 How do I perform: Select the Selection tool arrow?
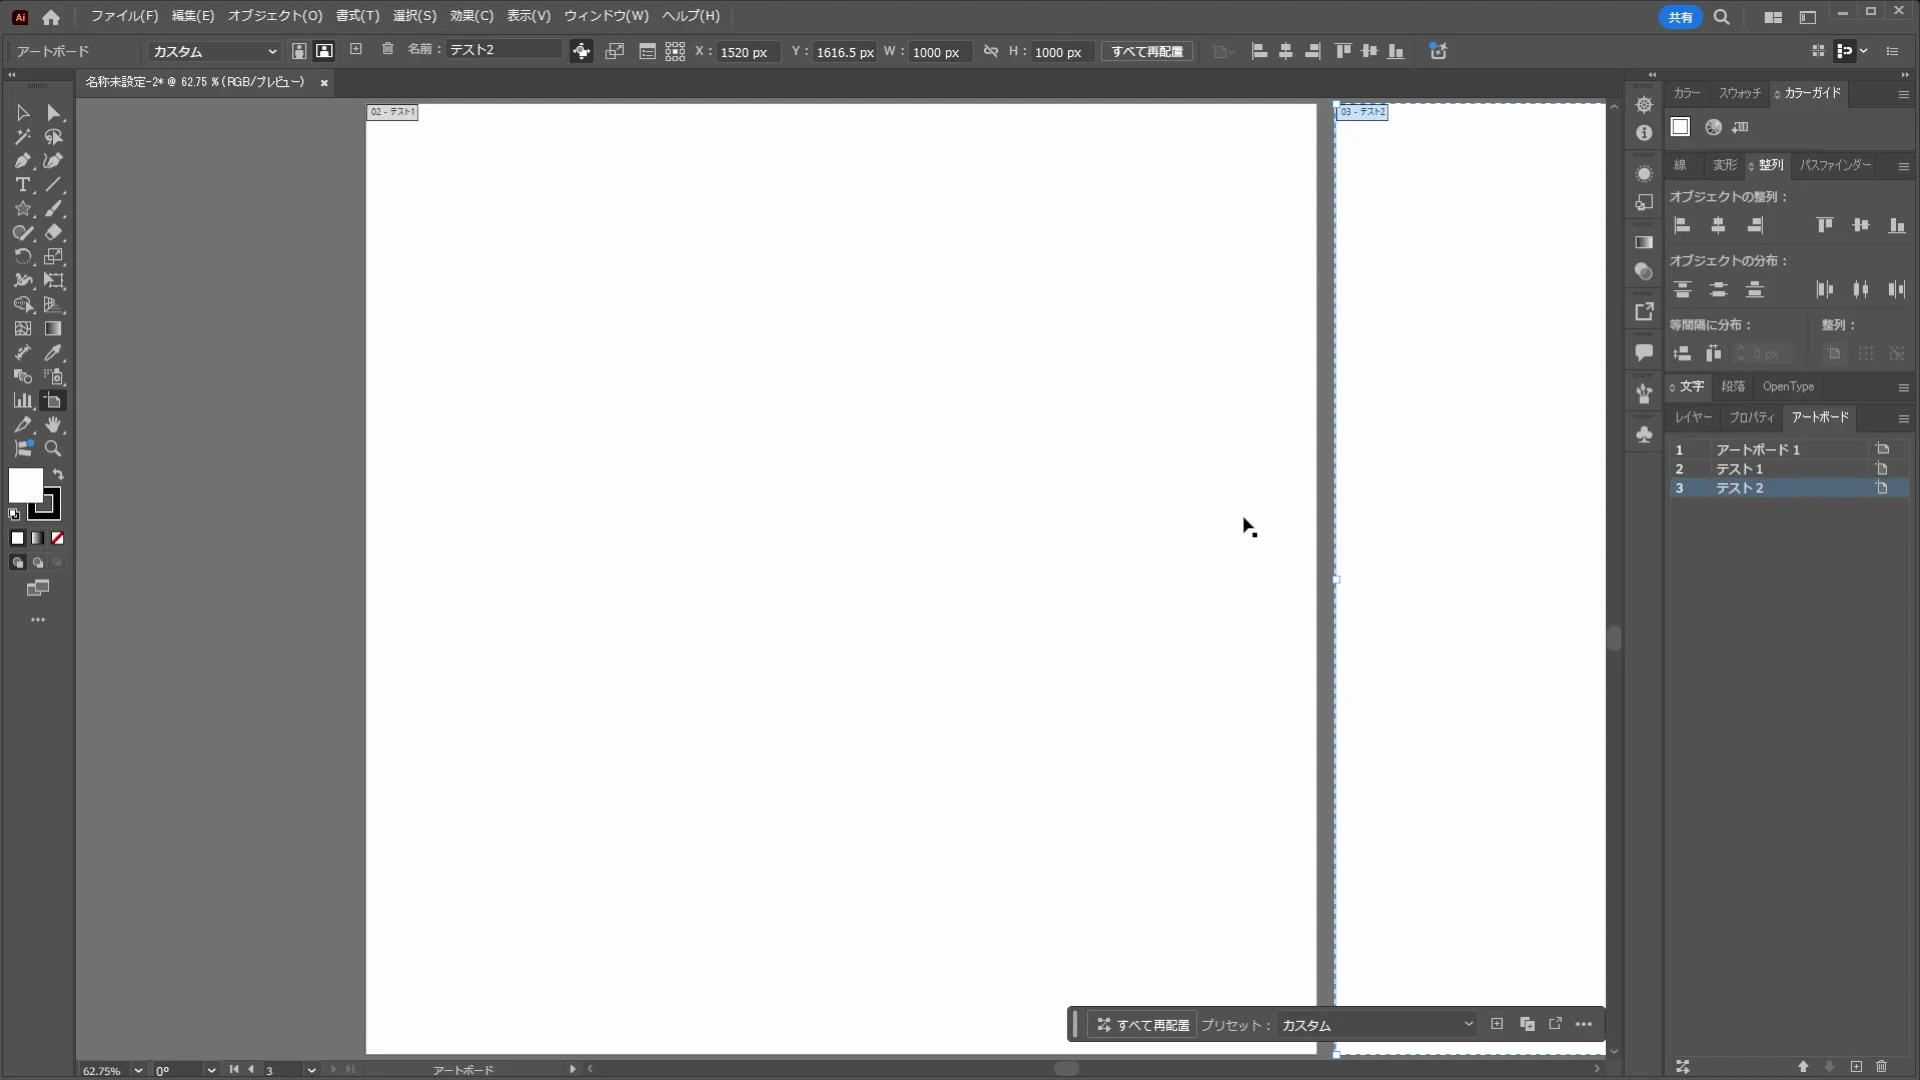click(23, 113)
